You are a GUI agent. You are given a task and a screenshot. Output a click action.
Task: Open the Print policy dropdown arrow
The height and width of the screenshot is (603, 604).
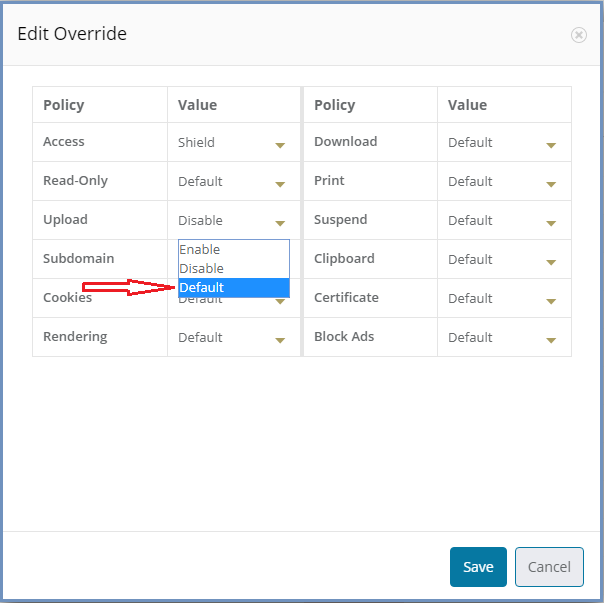(x=551, y=184)
